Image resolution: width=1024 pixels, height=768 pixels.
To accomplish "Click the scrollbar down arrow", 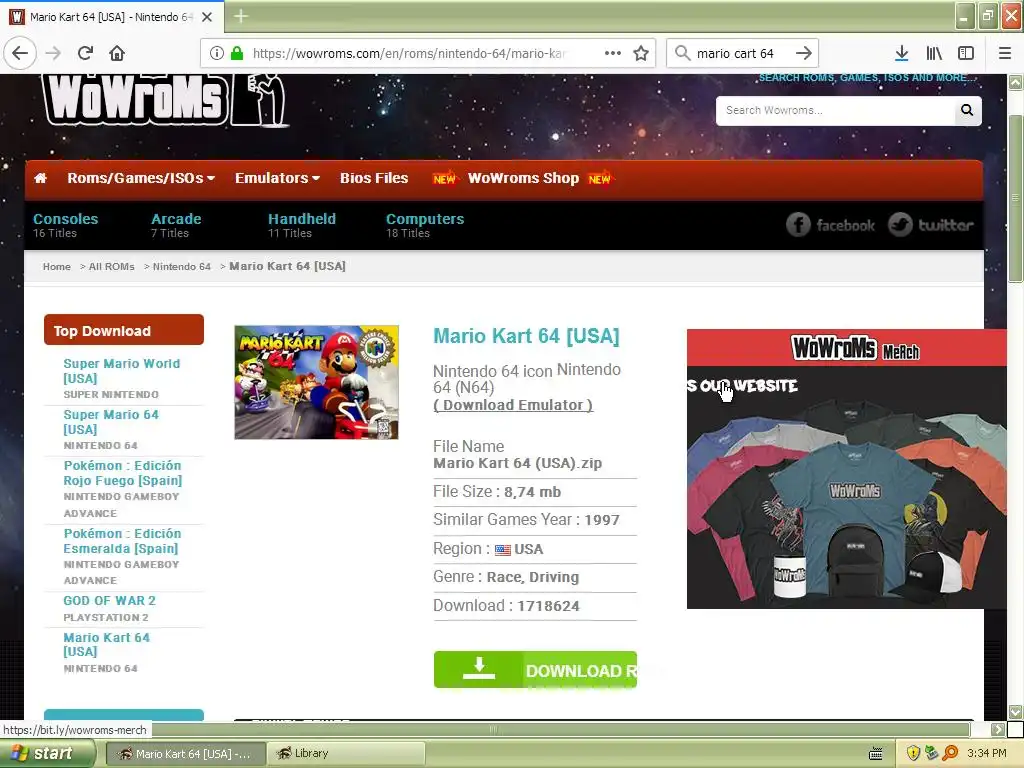I will tap(1015, 712).
